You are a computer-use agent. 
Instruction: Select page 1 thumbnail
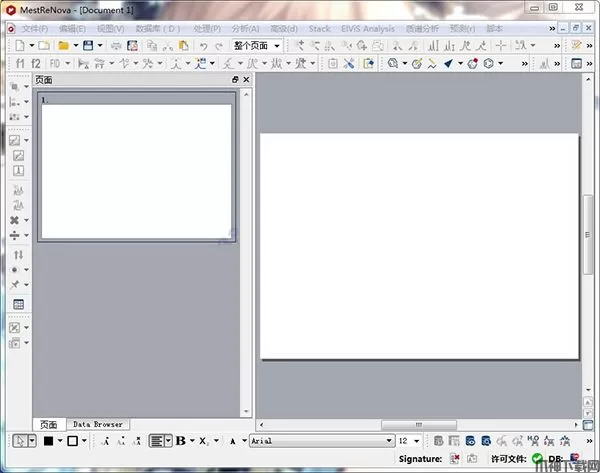[x=136, y=166]
